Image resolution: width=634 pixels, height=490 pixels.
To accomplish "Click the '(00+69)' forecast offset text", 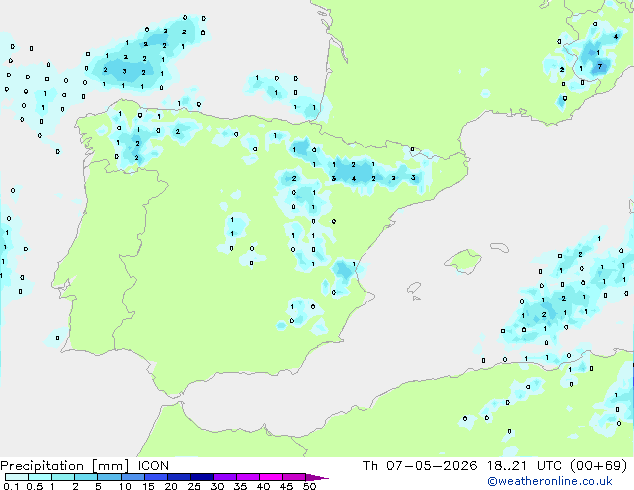I will (598, 466).
